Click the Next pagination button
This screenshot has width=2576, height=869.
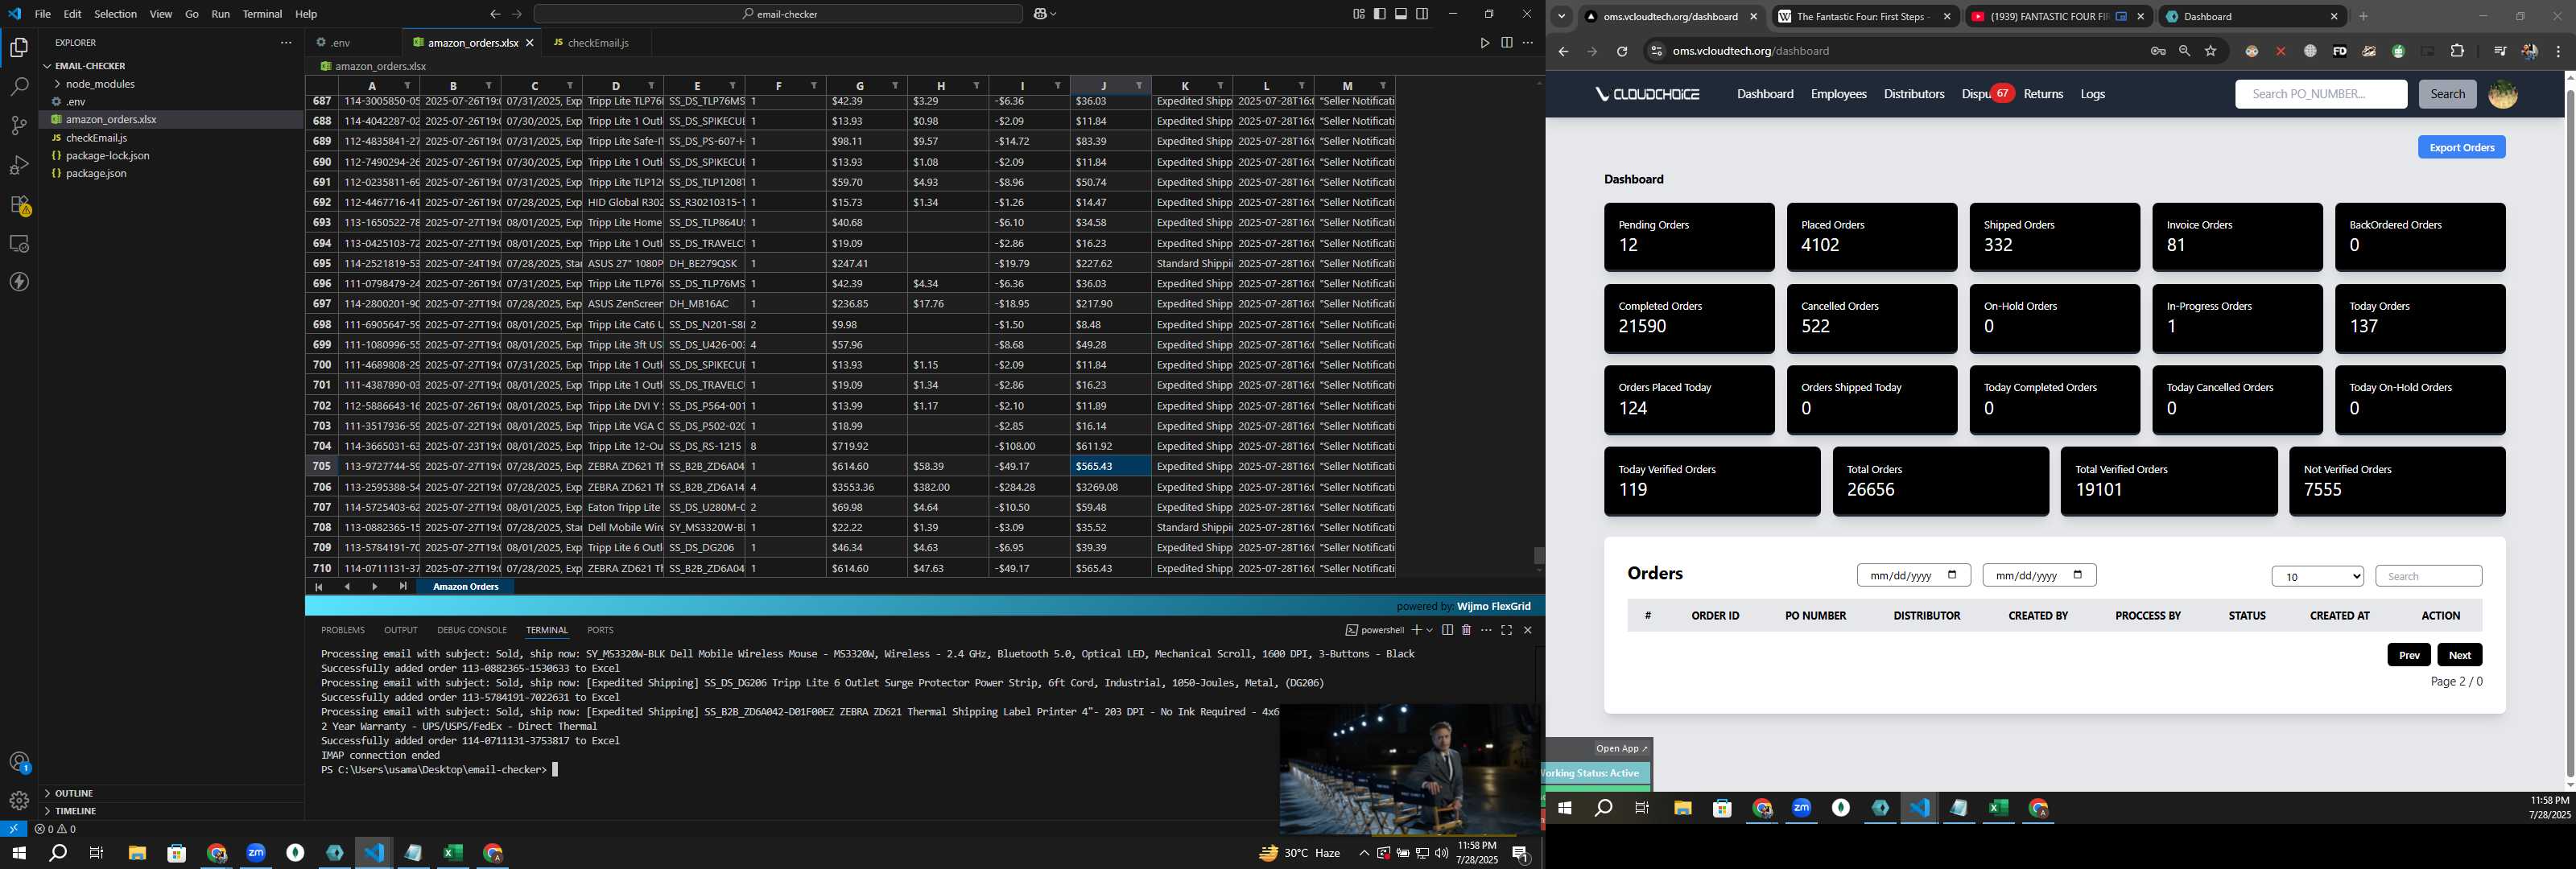(2459, 655)
